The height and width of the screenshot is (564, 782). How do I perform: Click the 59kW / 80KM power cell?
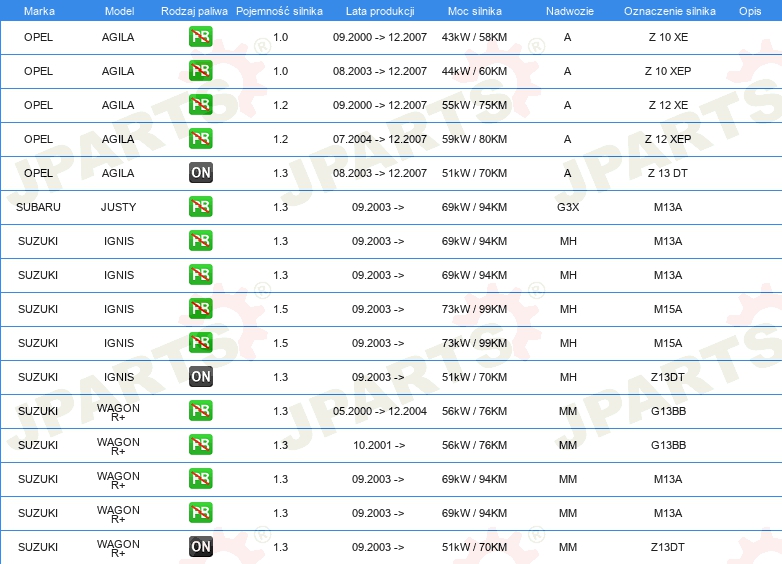coord(474,139)
